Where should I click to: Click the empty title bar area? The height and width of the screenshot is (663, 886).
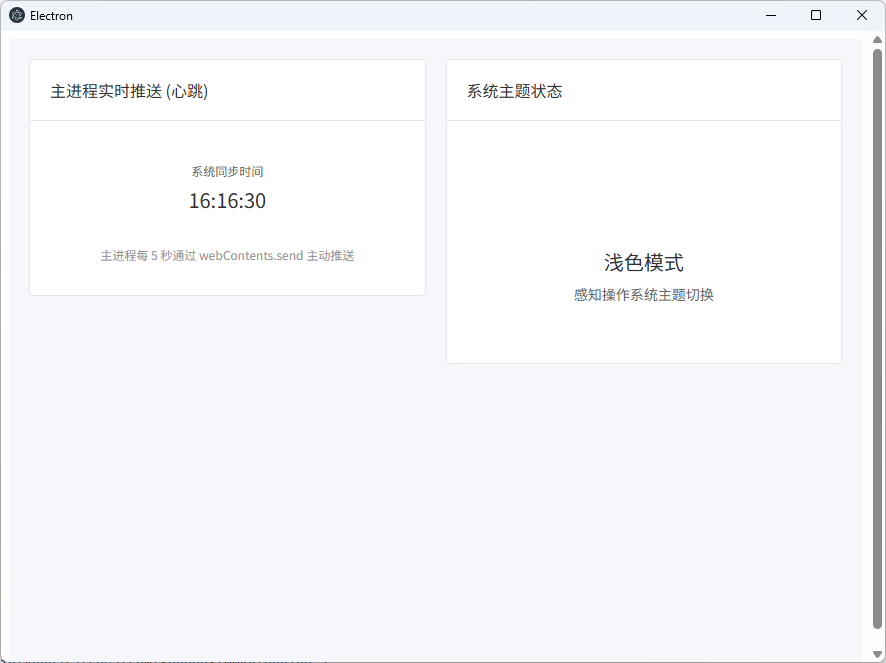click(400, 15)
